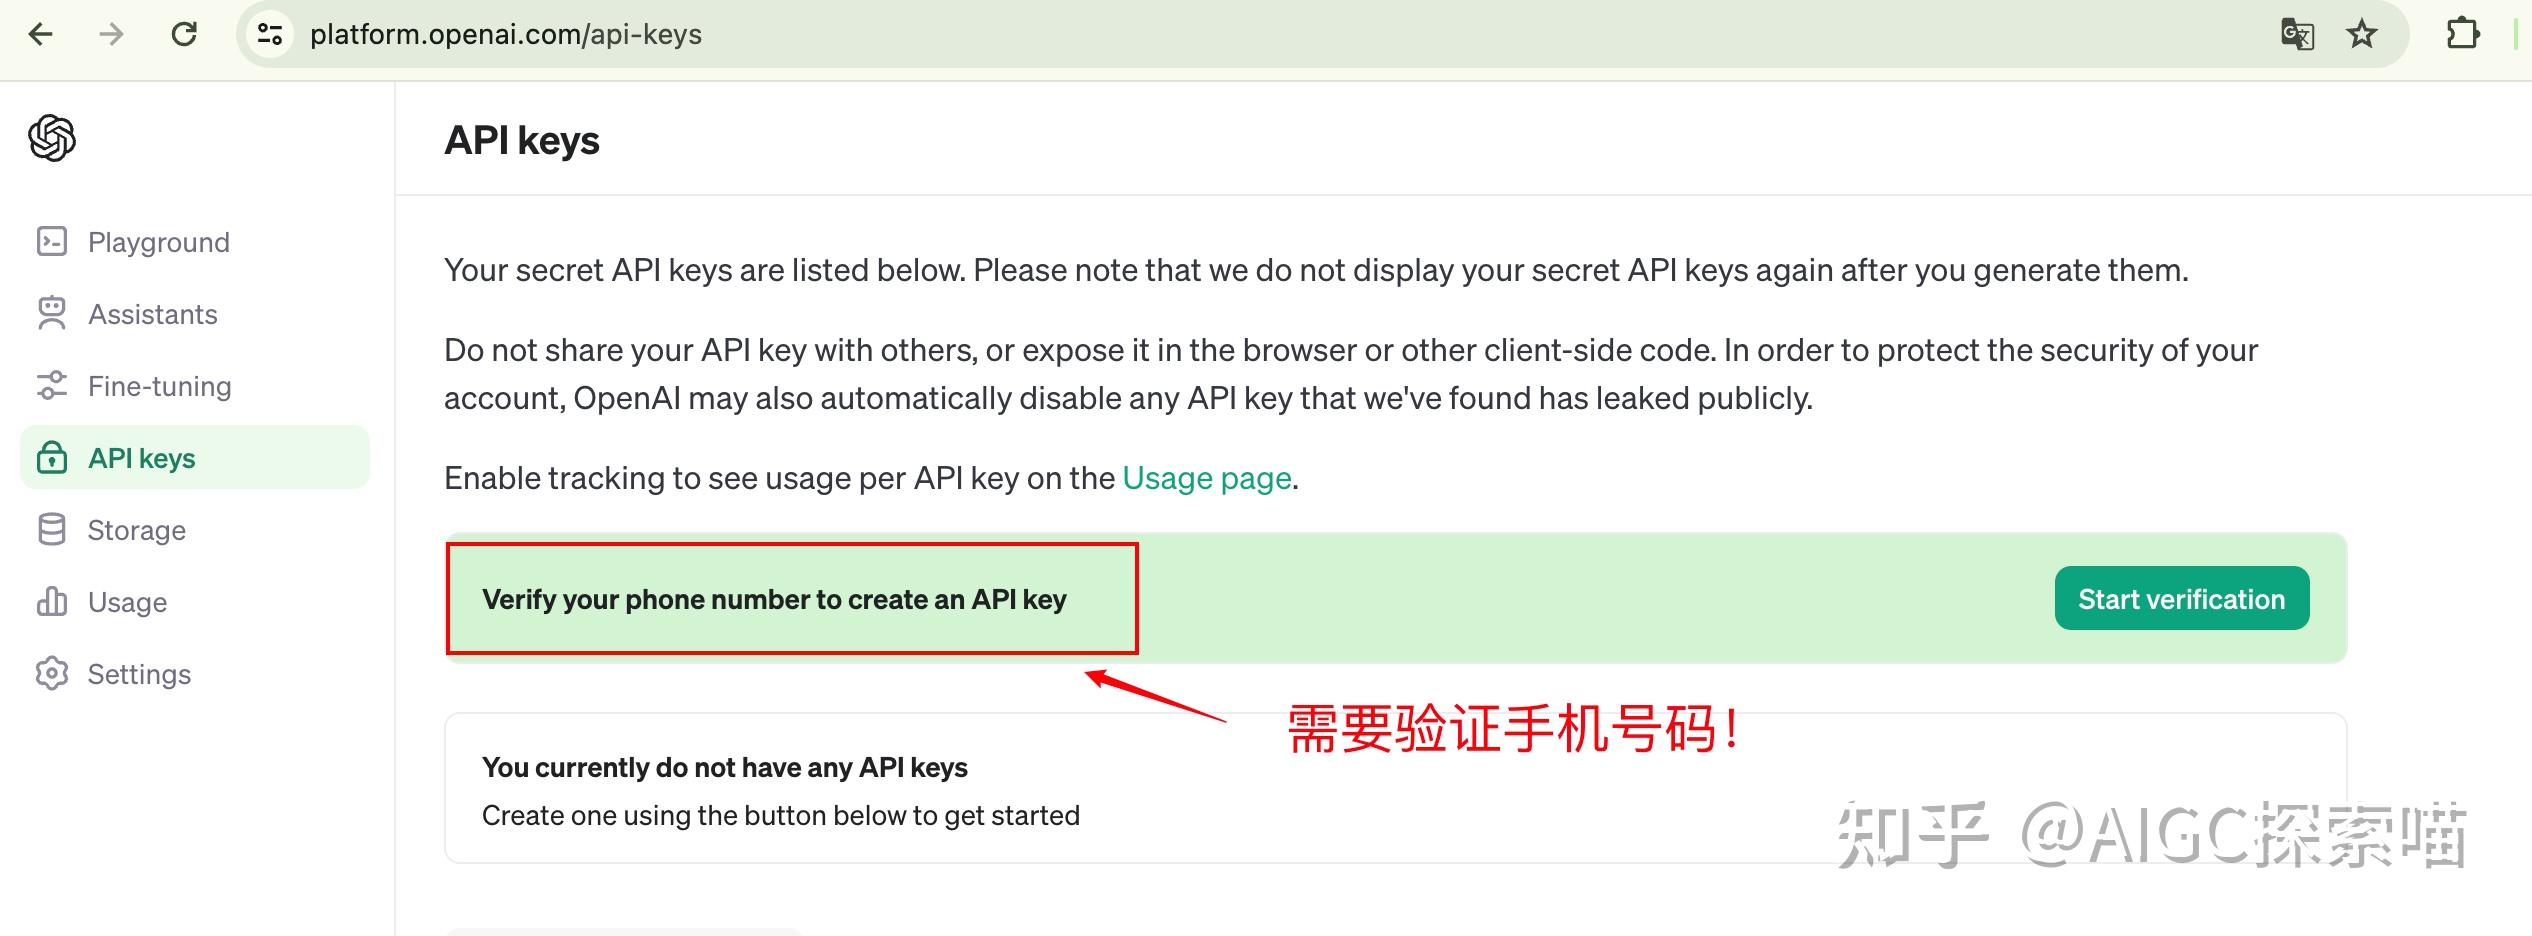Click the Playground terminal icon
The image size is (2532, 936).
[x=52, y=242]
